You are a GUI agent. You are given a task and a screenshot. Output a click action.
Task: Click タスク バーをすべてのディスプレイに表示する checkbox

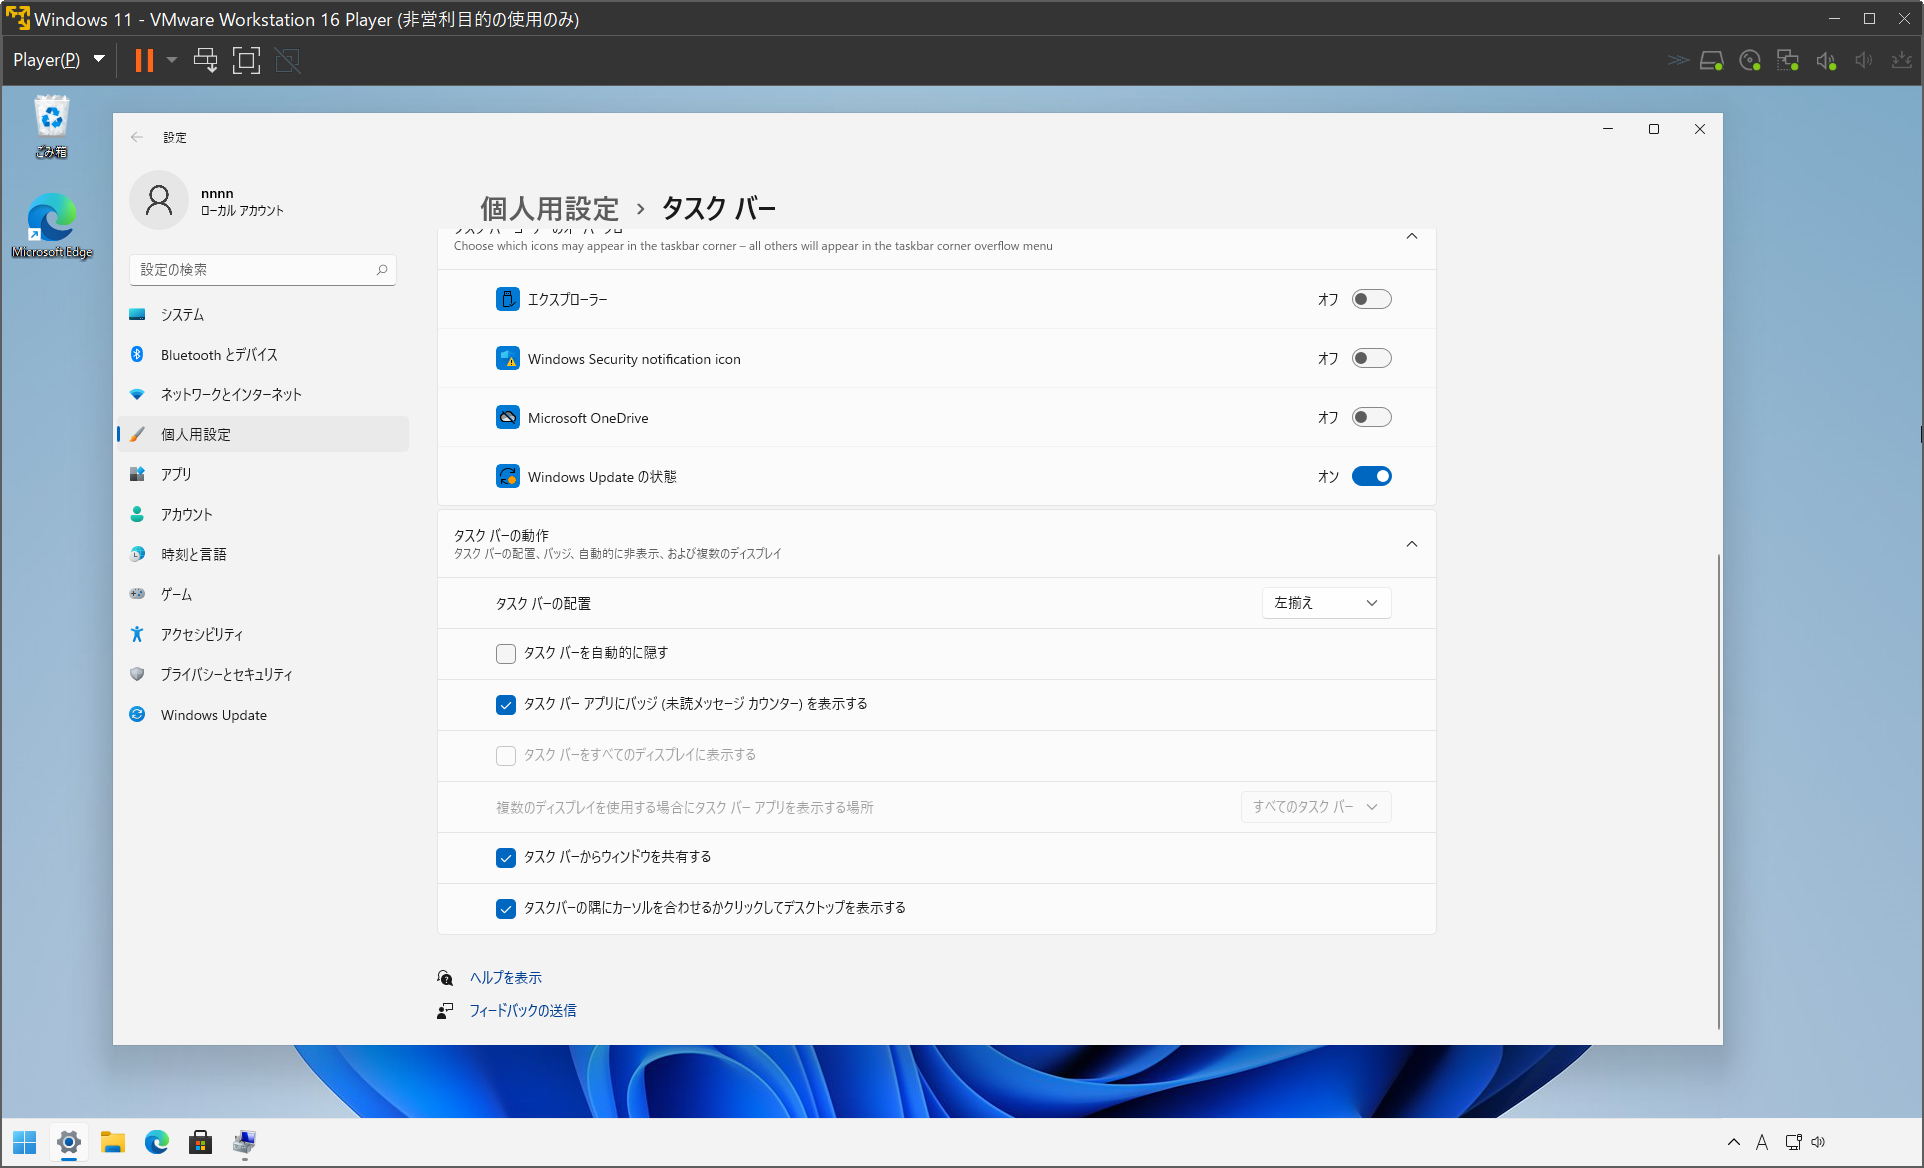(506, 756)
